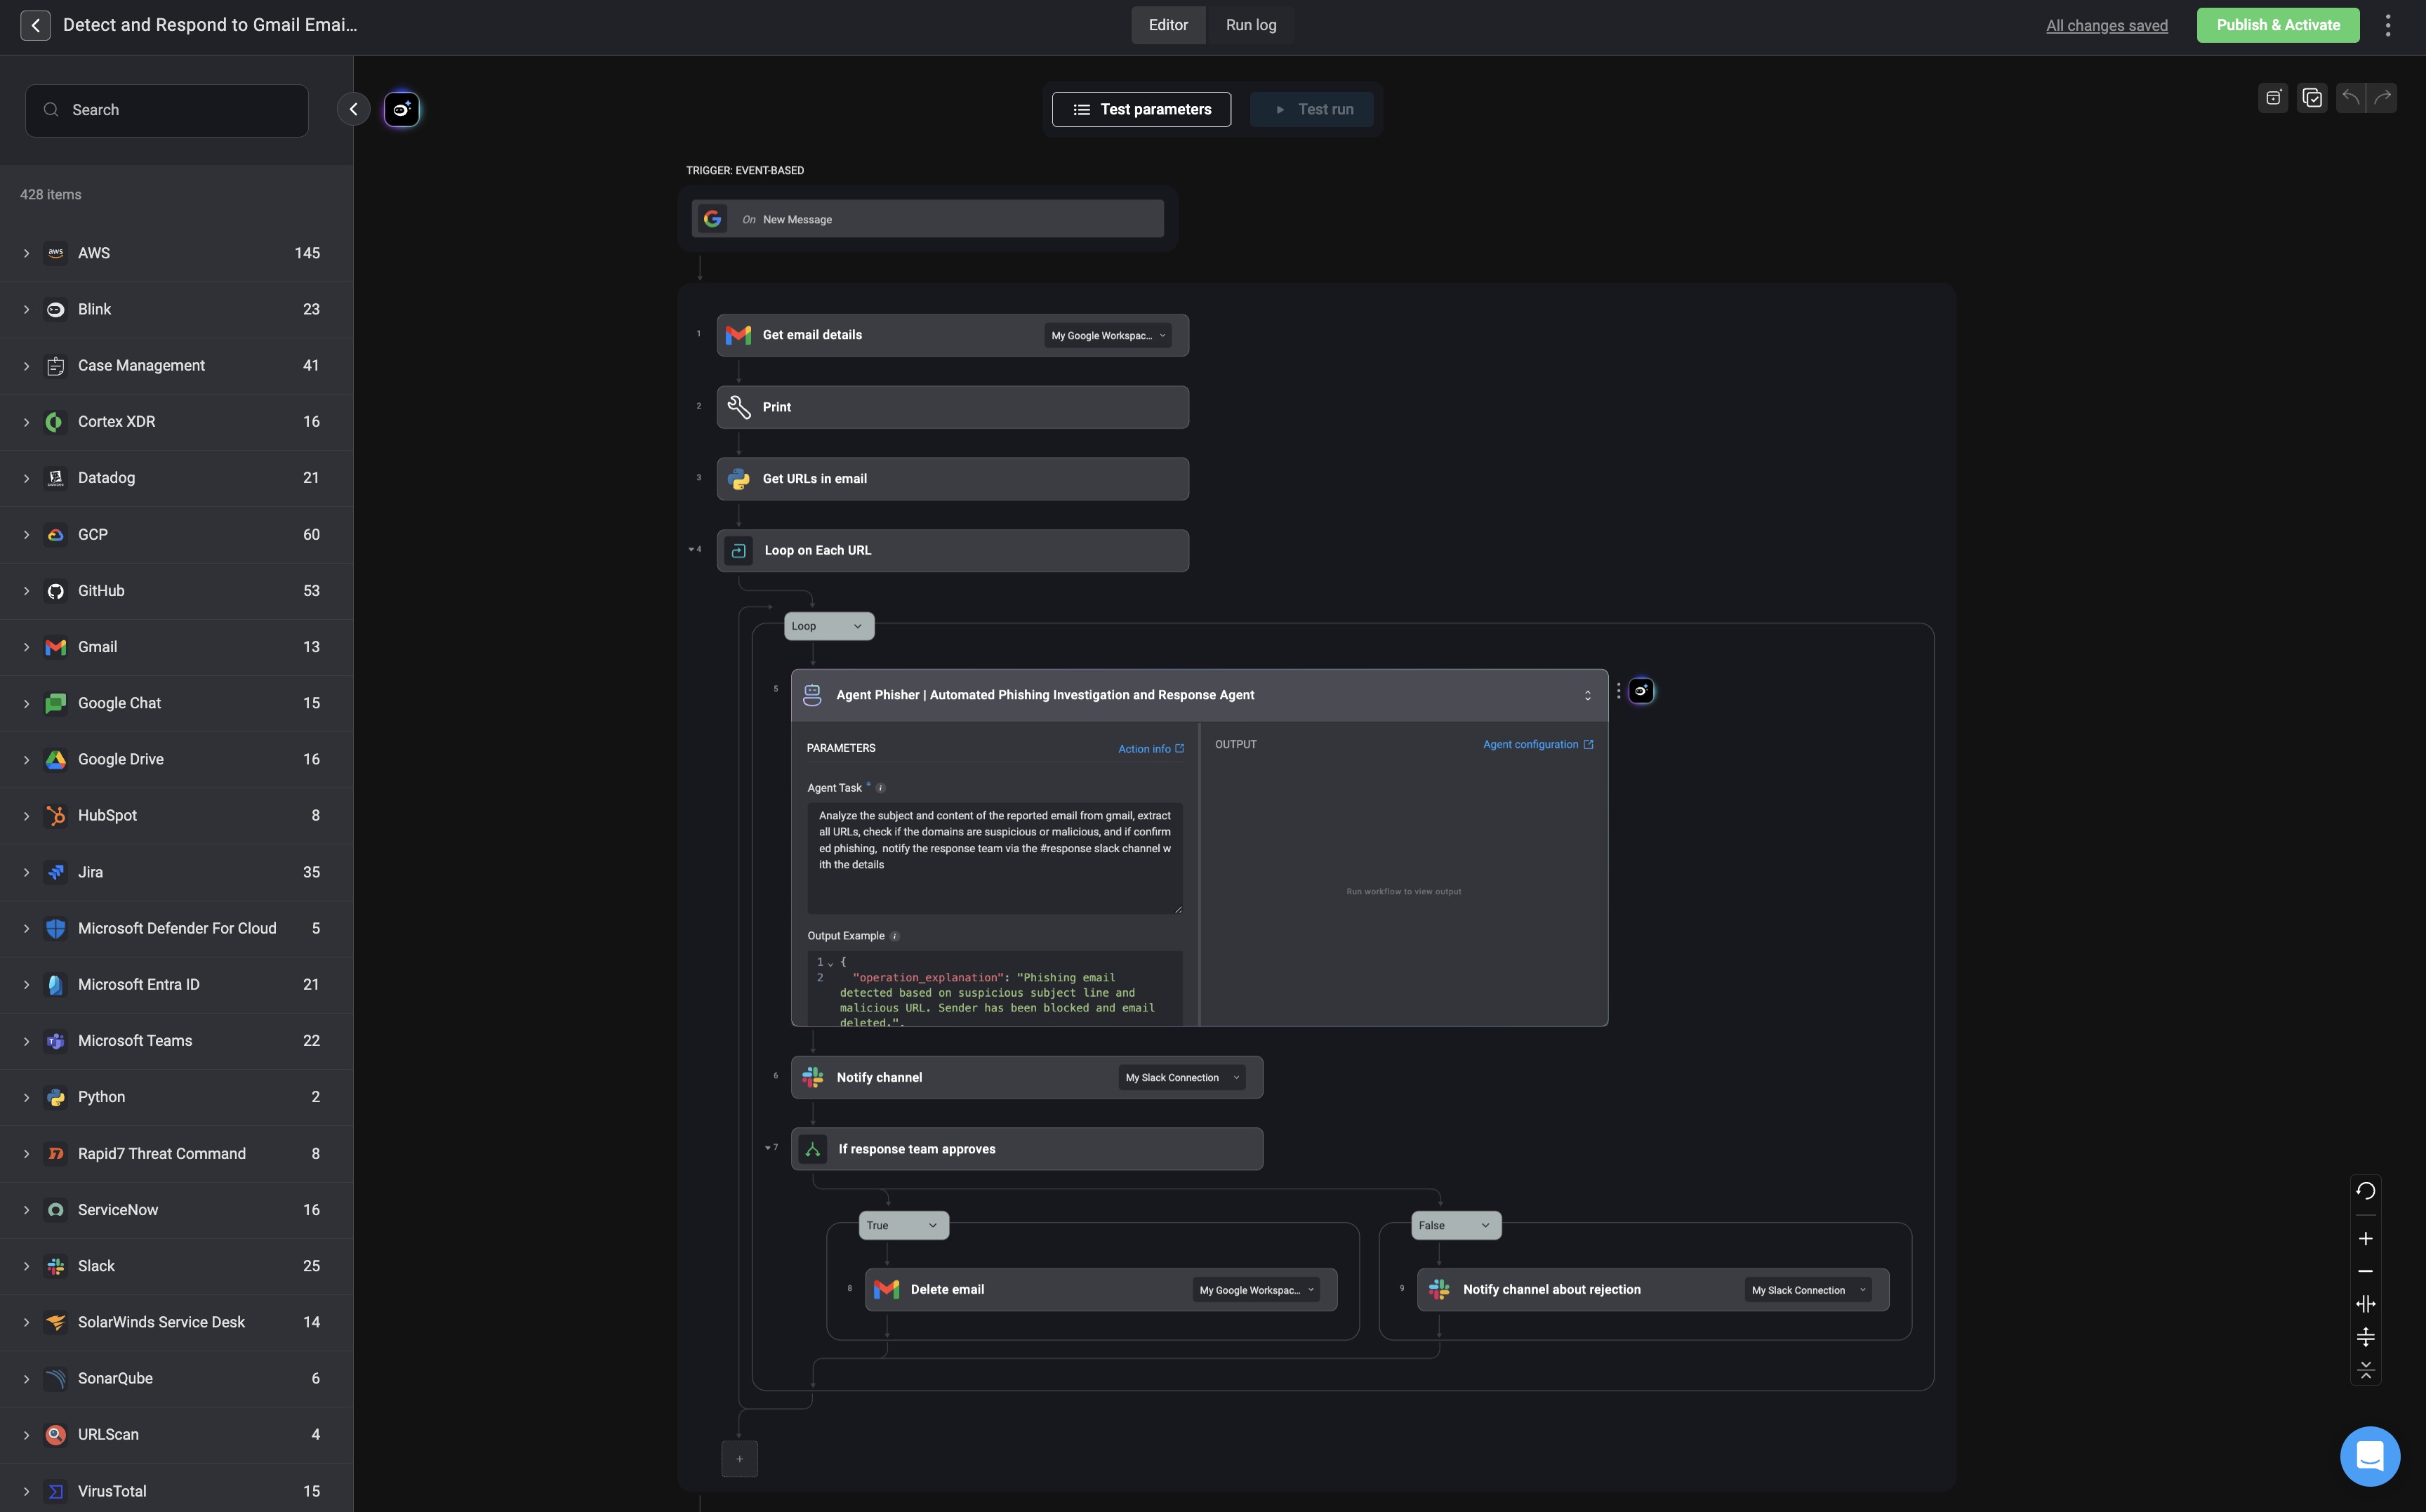Open the Jira category

[176, 872]
